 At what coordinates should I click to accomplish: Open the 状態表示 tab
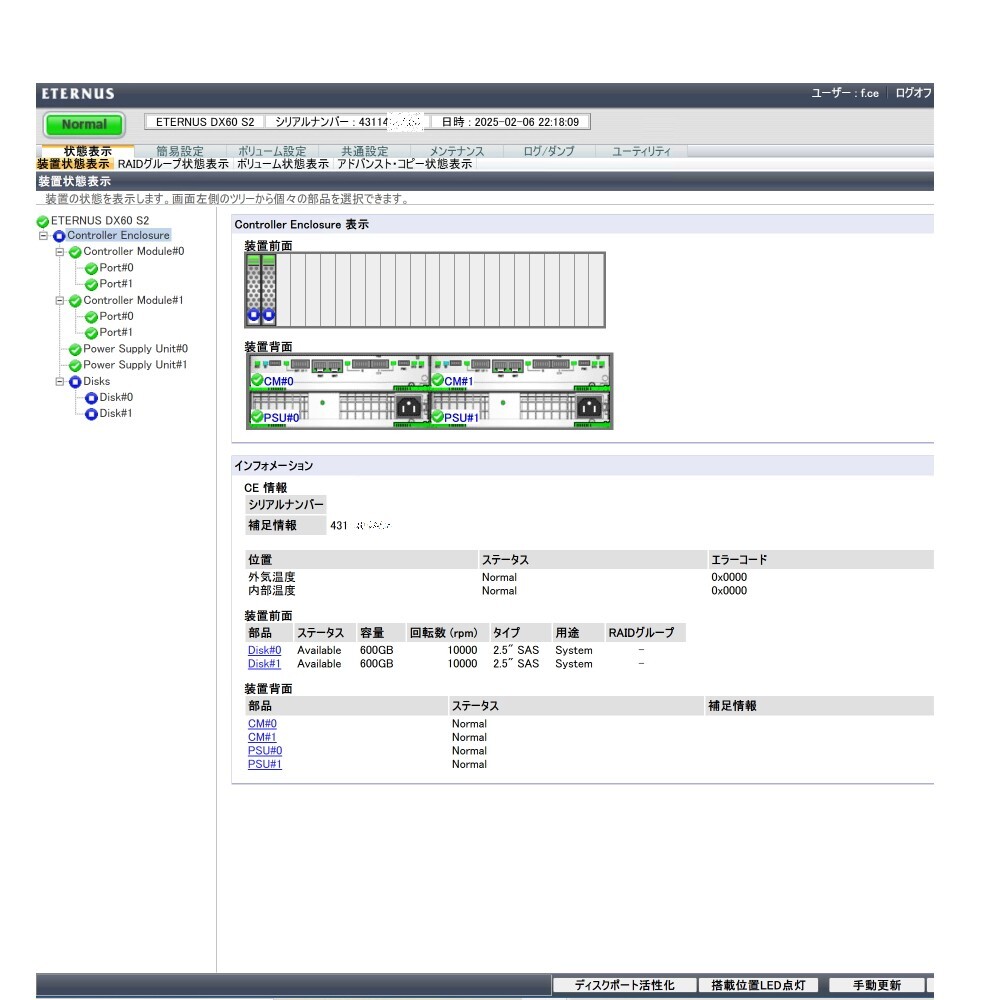(x=87, y=151)
